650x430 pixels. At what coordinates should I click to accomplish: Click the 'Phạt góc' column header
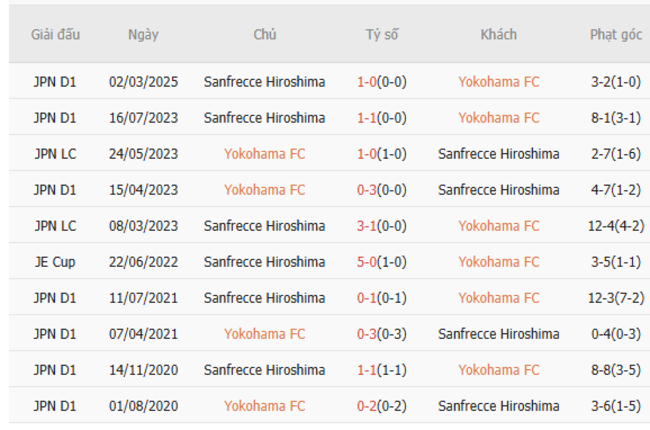(615, 35)
